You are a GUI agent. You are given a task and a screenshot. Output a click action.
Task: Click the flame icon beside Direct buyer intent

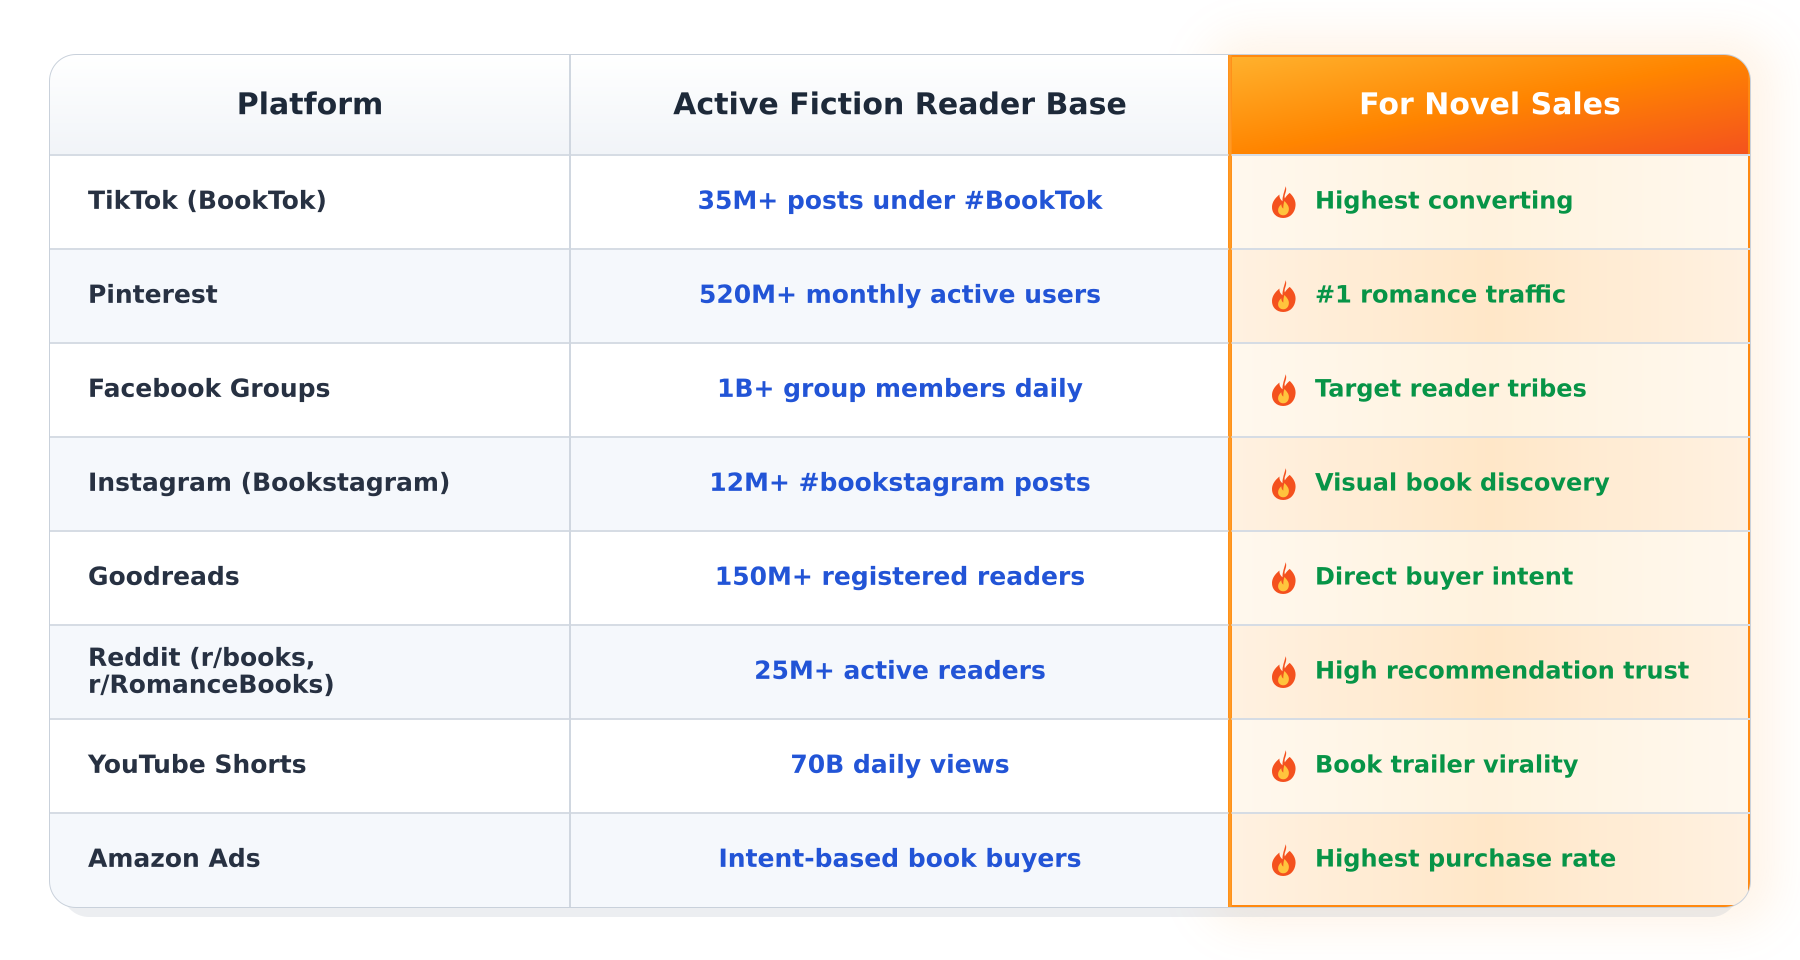[1284, 579]
